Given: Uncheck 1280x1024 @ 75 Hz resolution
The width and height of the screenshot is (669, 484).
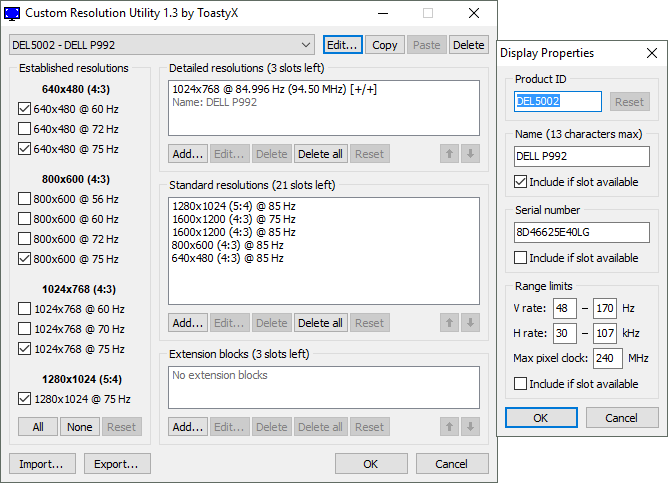Looking at the screenshot, I should point(25,399).
